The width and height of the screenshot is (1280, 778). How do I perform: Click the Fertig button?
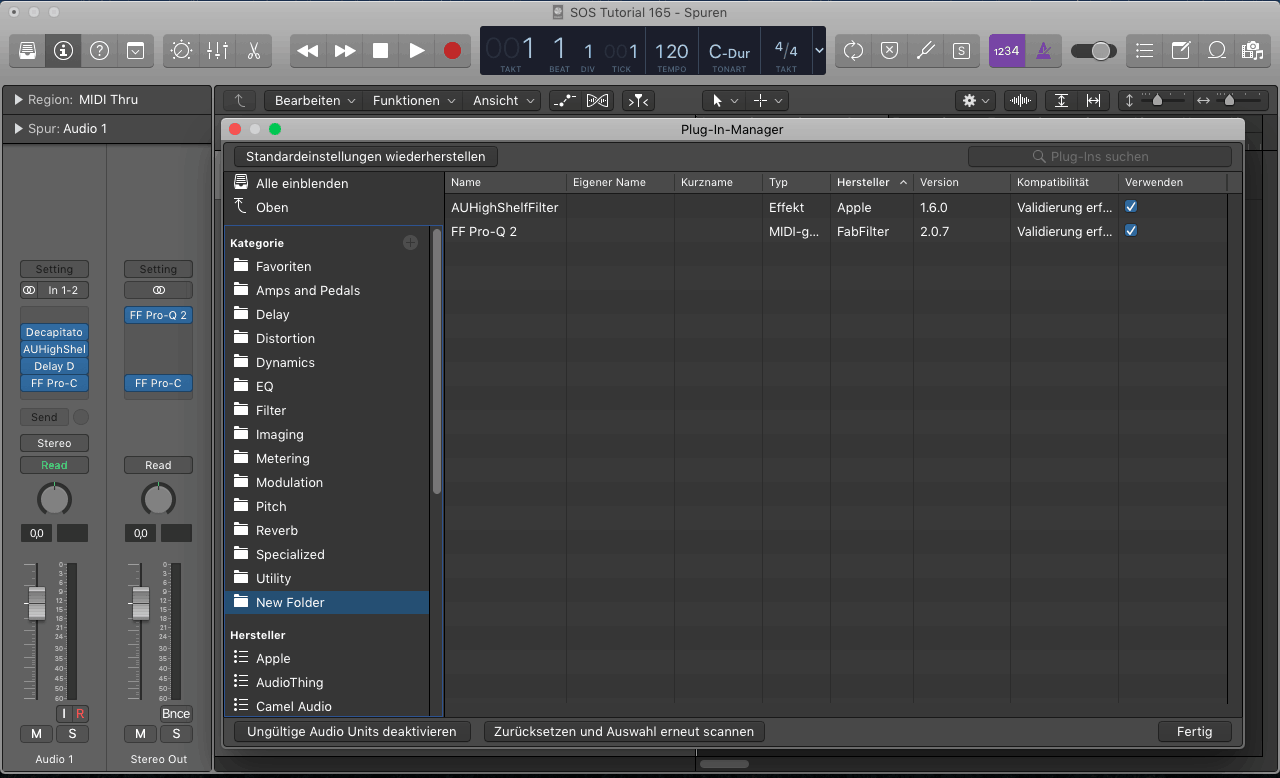[x=1194, y=731]
